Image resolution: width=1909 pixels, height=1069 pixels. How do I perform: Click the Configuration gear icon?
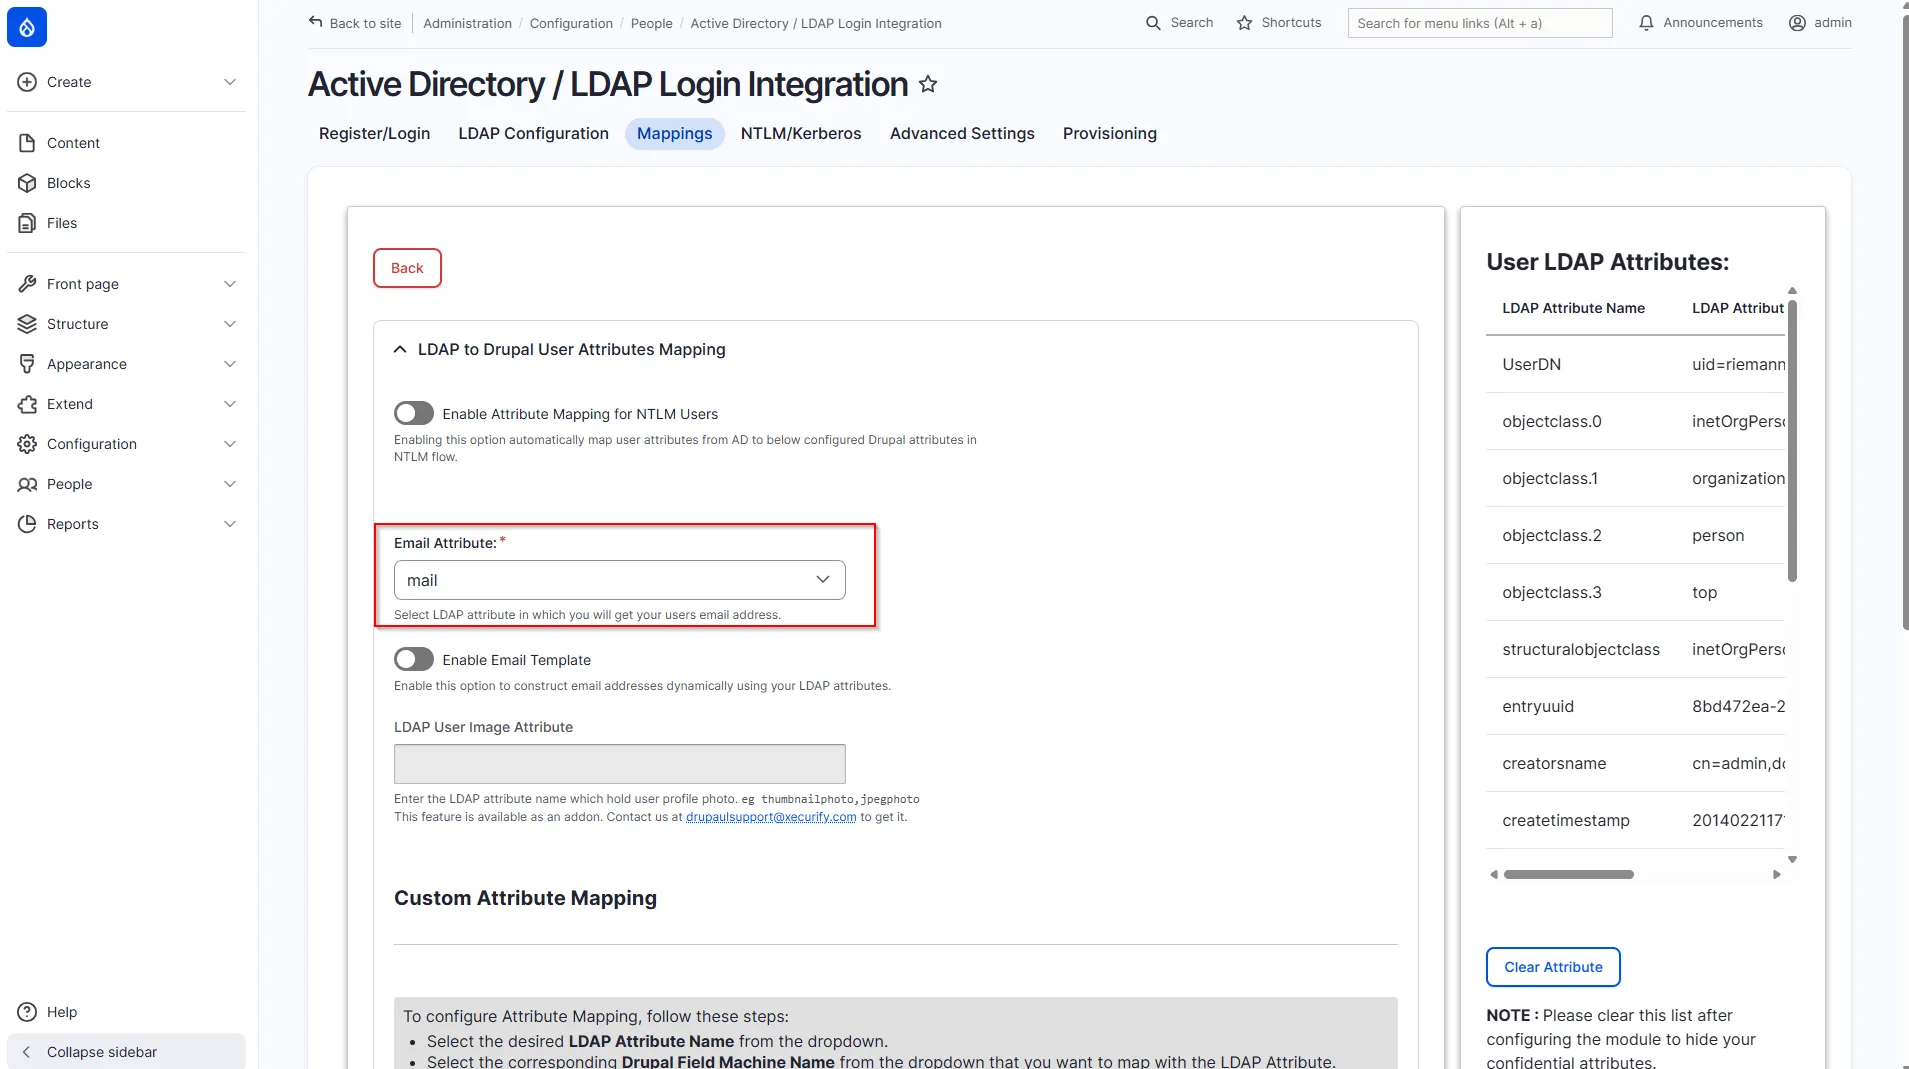click(x=27, y=444)
